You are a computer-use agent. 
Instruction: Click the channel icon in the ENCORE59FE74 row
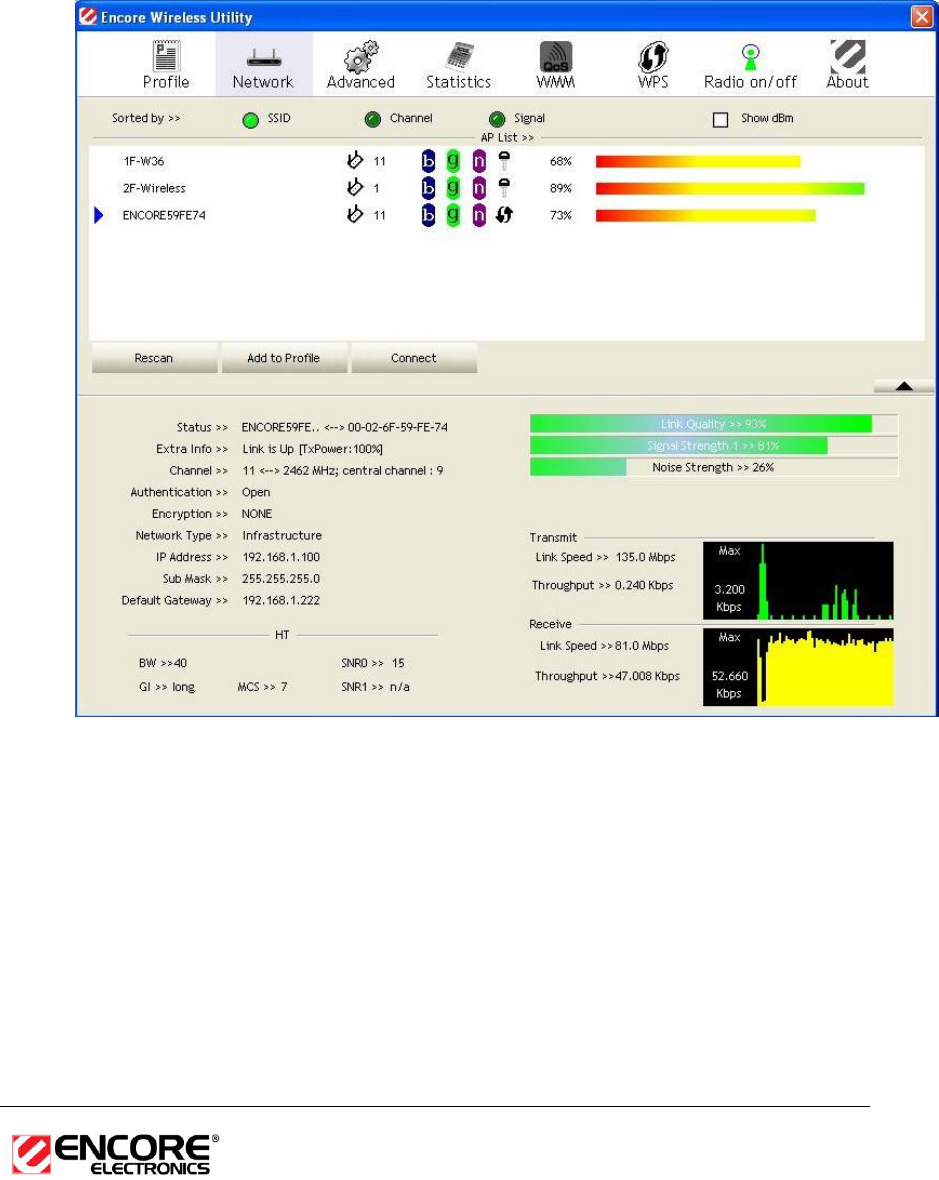[354, 214]
